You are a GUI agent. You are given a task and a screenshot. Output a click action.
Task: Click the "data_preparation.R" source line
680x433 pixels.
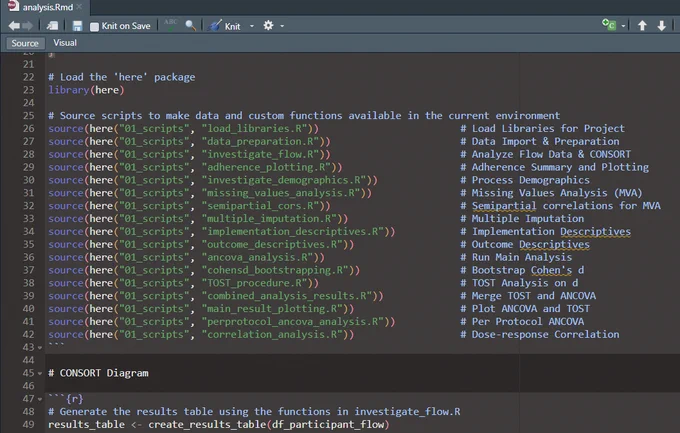click(190, 141)
